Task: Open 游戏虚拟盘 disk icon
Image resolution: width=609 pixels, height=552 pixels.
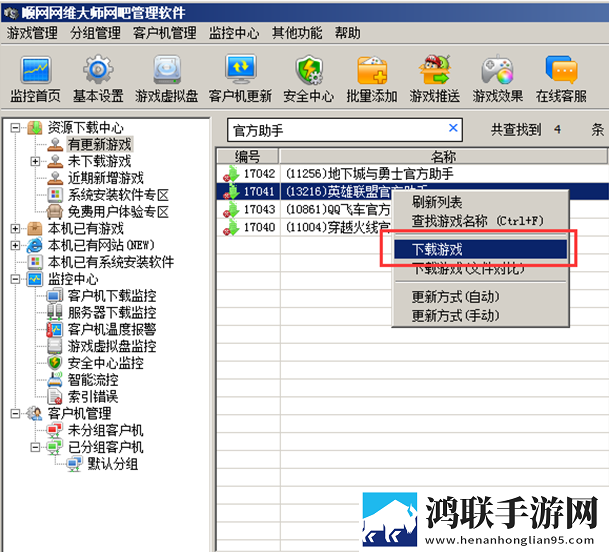Action: (x=167, y=70)
